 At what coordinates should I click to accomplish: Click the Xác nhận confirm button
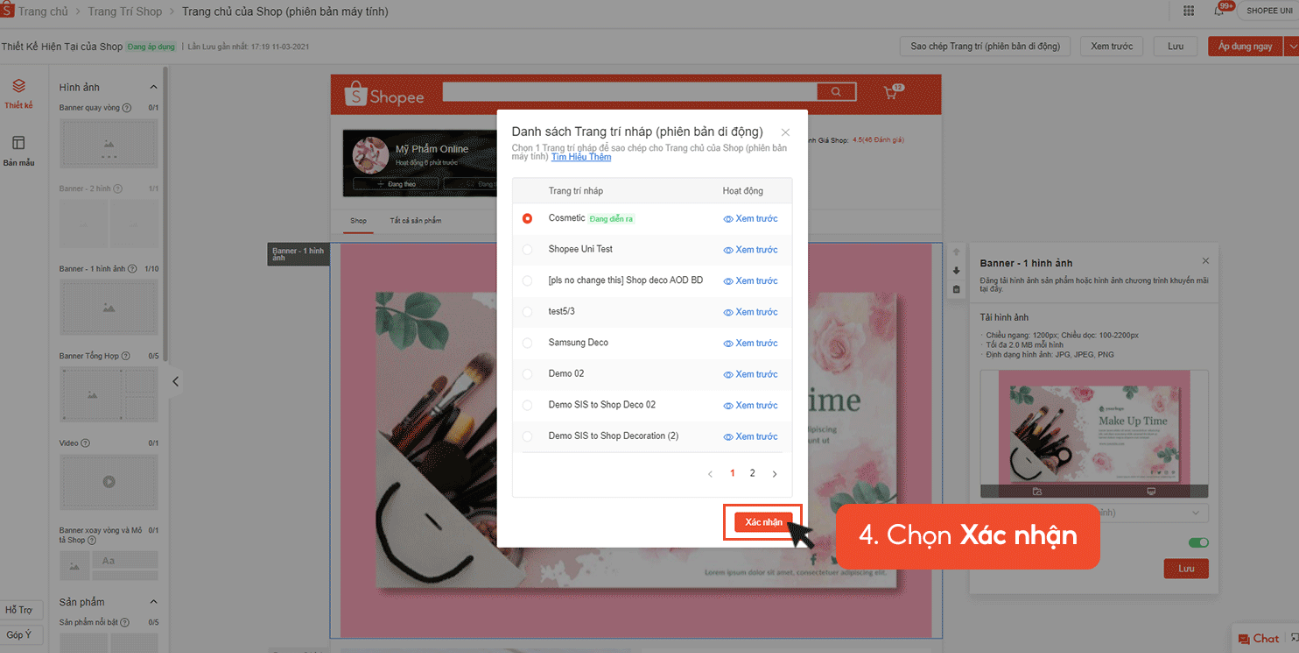[x=763, y=522]
